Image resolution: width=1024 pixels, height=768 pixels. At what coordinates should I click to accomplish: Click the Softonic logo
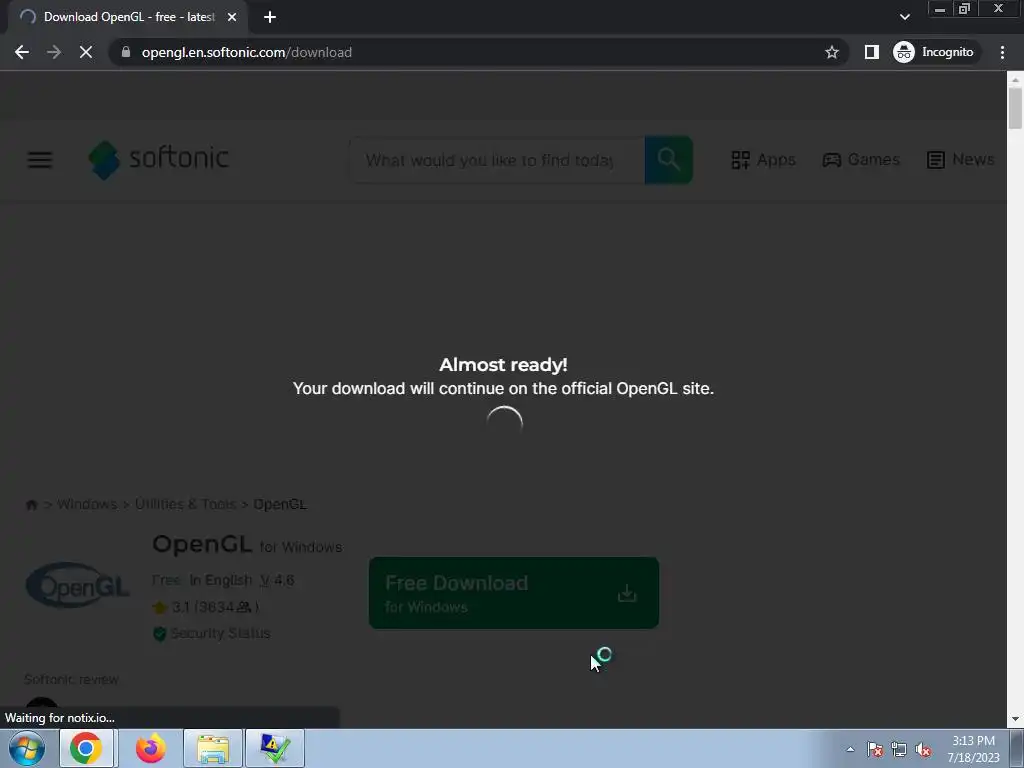pos(159,159)
